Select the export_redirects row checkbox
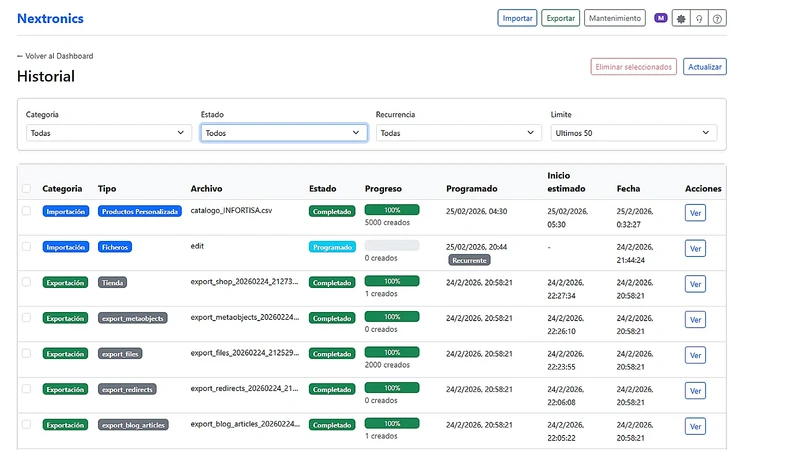Screen dimensions: 800x450 pos(27,389)
